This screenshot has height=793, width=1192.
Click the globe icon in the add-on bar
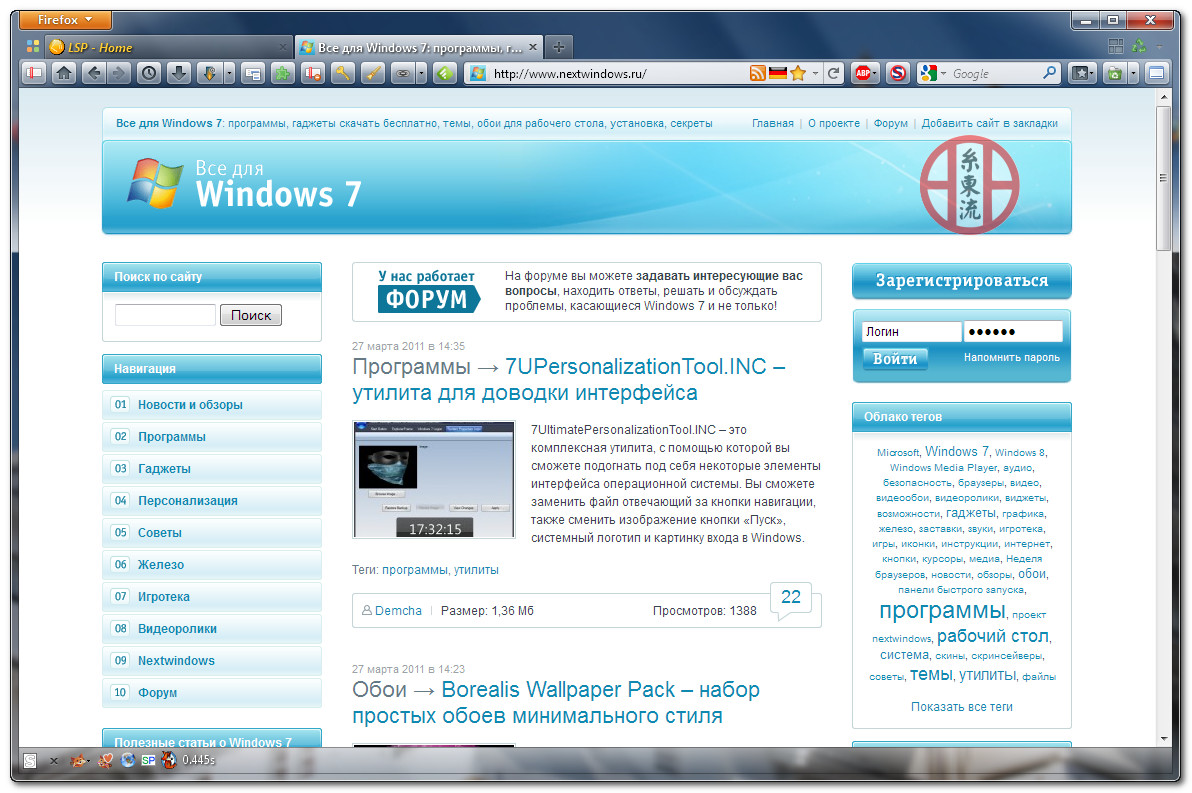pos(128,760)
